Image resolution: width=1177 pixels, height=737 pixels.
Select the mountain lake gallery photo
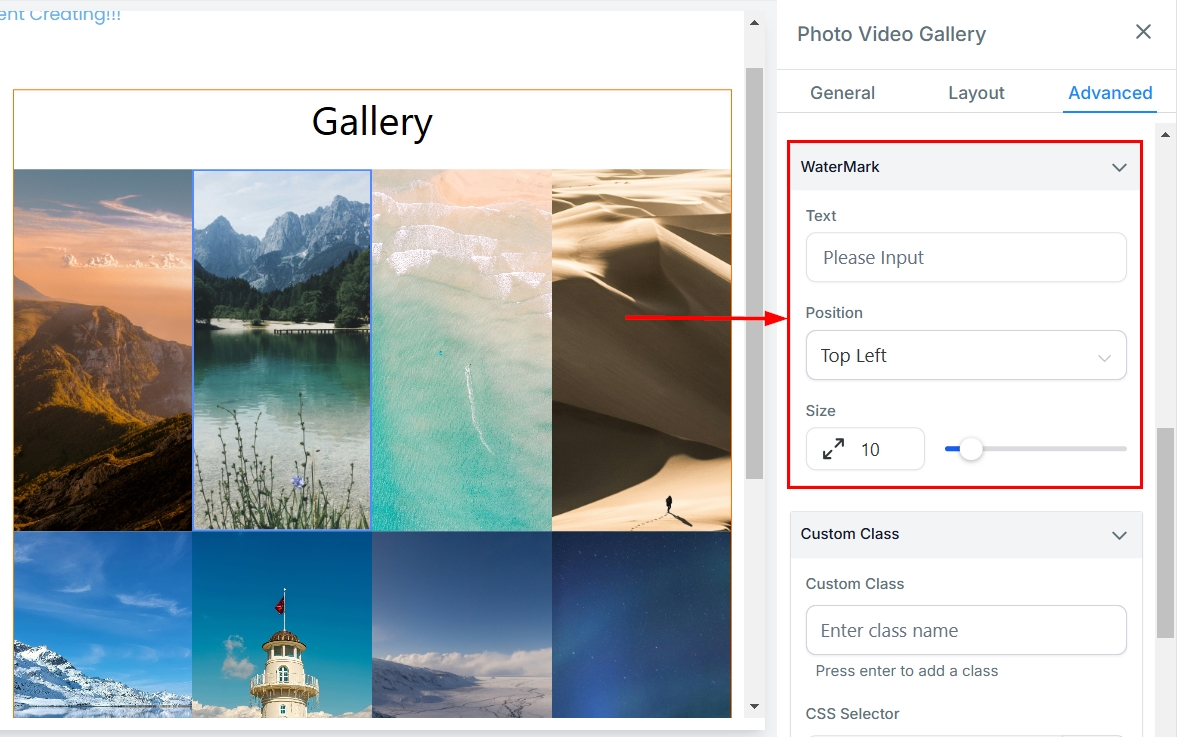coord(282,350)
